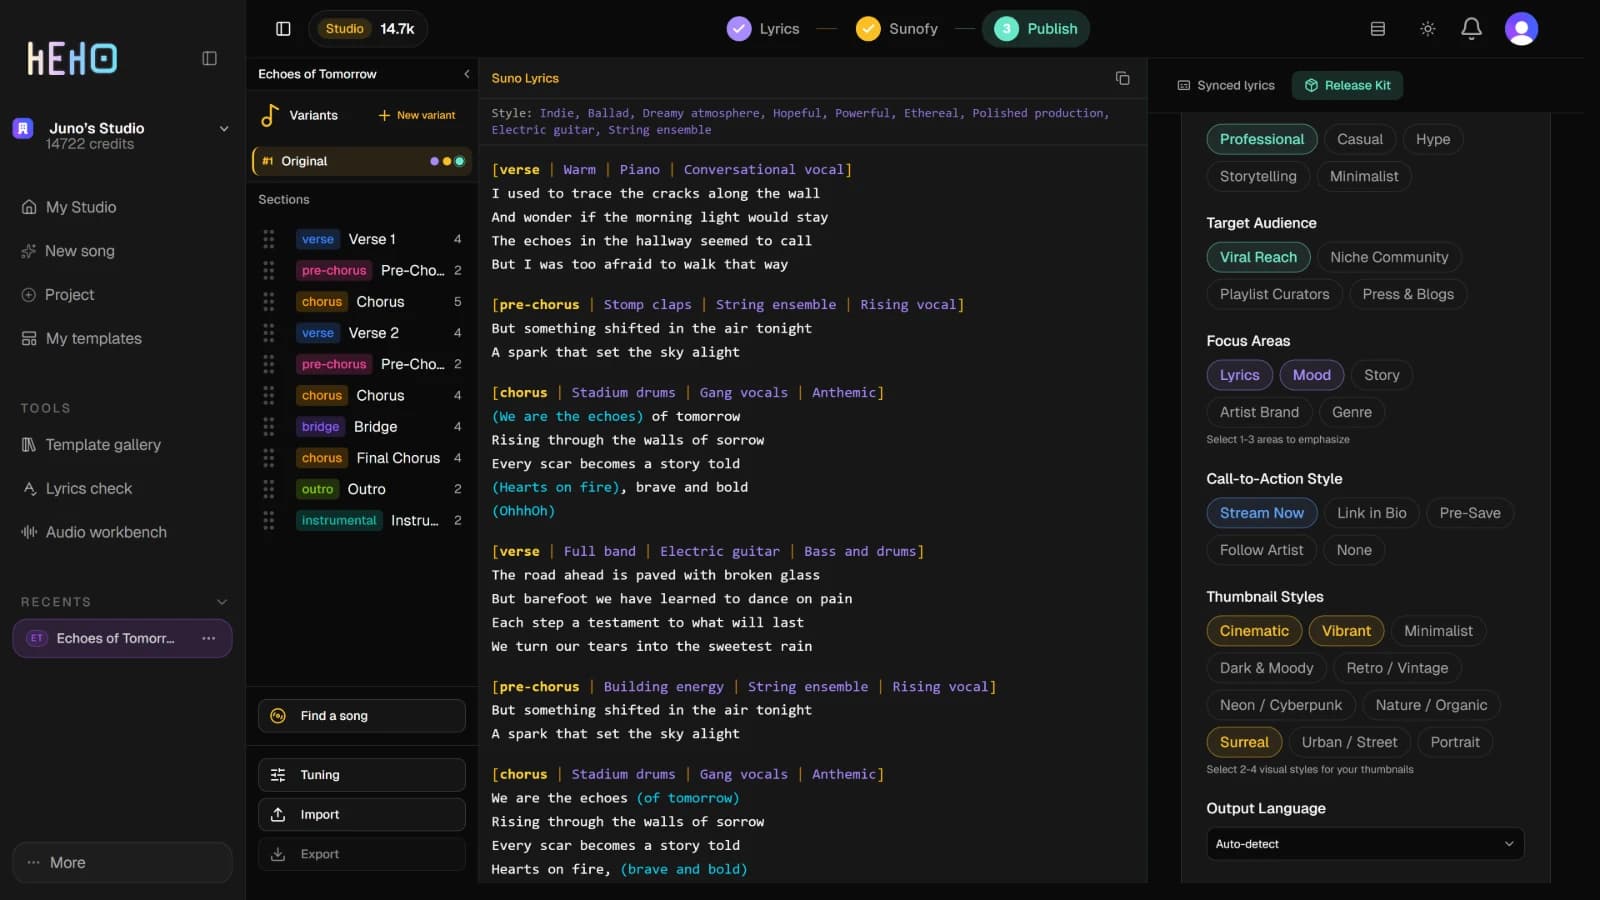
Task: Click the Import button
Action: (x=362, y=815)
